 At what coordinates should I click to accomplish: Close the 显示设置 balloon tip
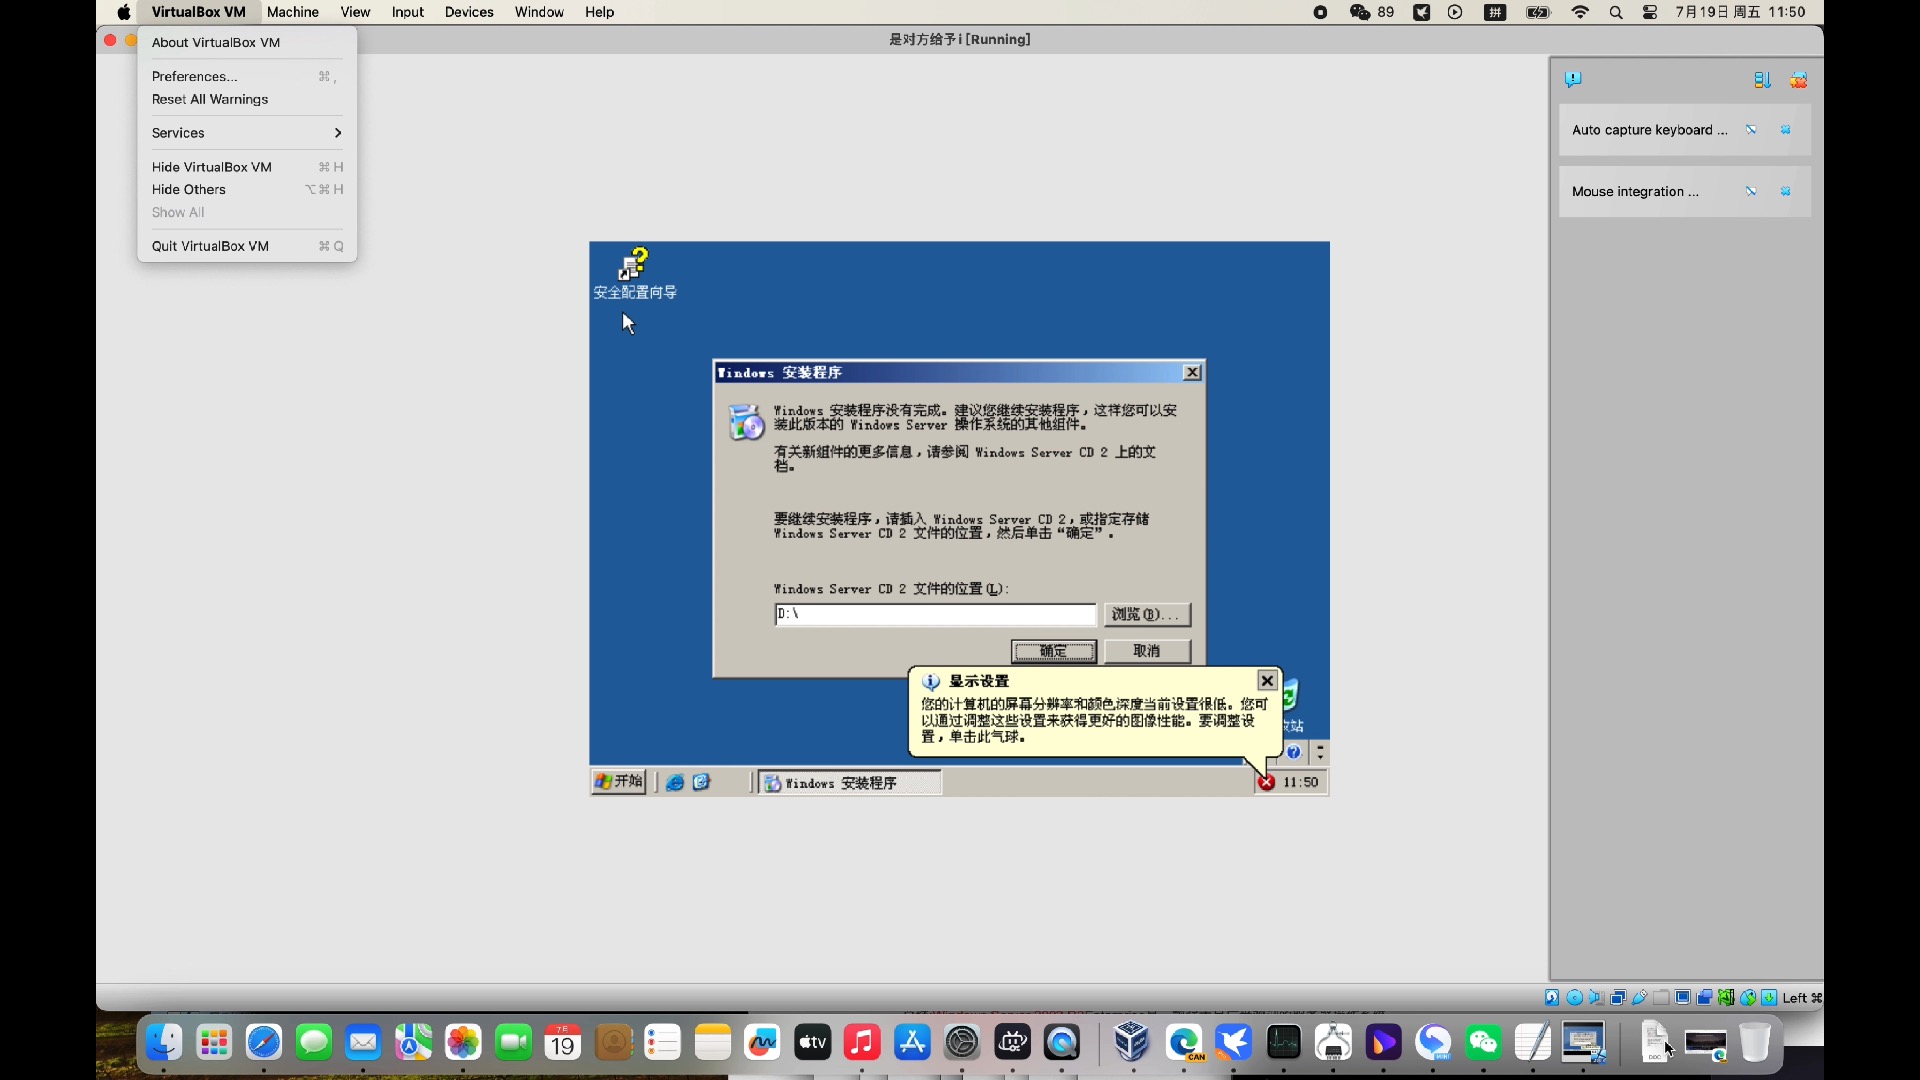pyautogui.click(x=1267, y=681)
